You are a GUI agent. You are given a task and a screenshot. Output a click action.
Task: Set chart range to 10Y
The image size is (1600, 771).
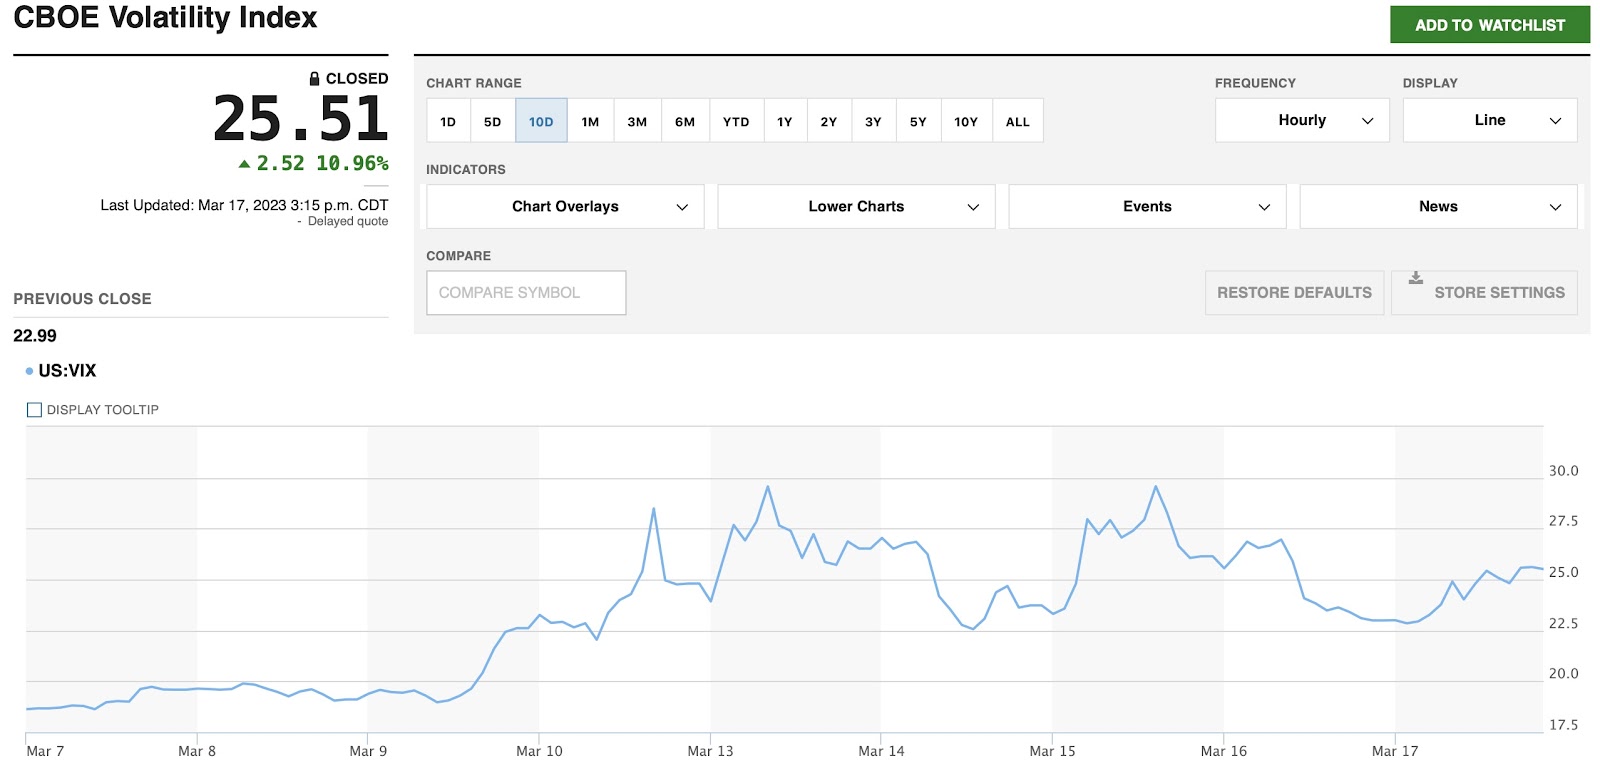(x=966, y=121)
